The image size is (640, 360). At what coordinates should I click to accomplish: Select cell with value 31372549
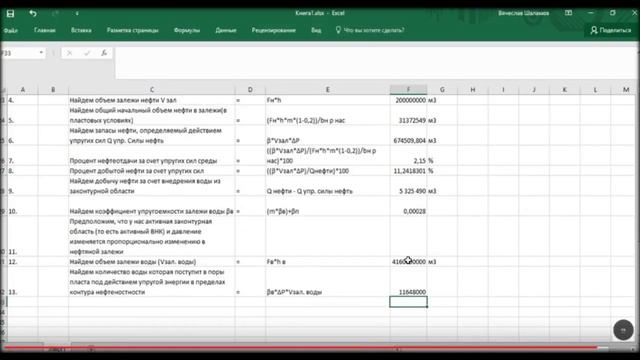(x=408, y=116)
